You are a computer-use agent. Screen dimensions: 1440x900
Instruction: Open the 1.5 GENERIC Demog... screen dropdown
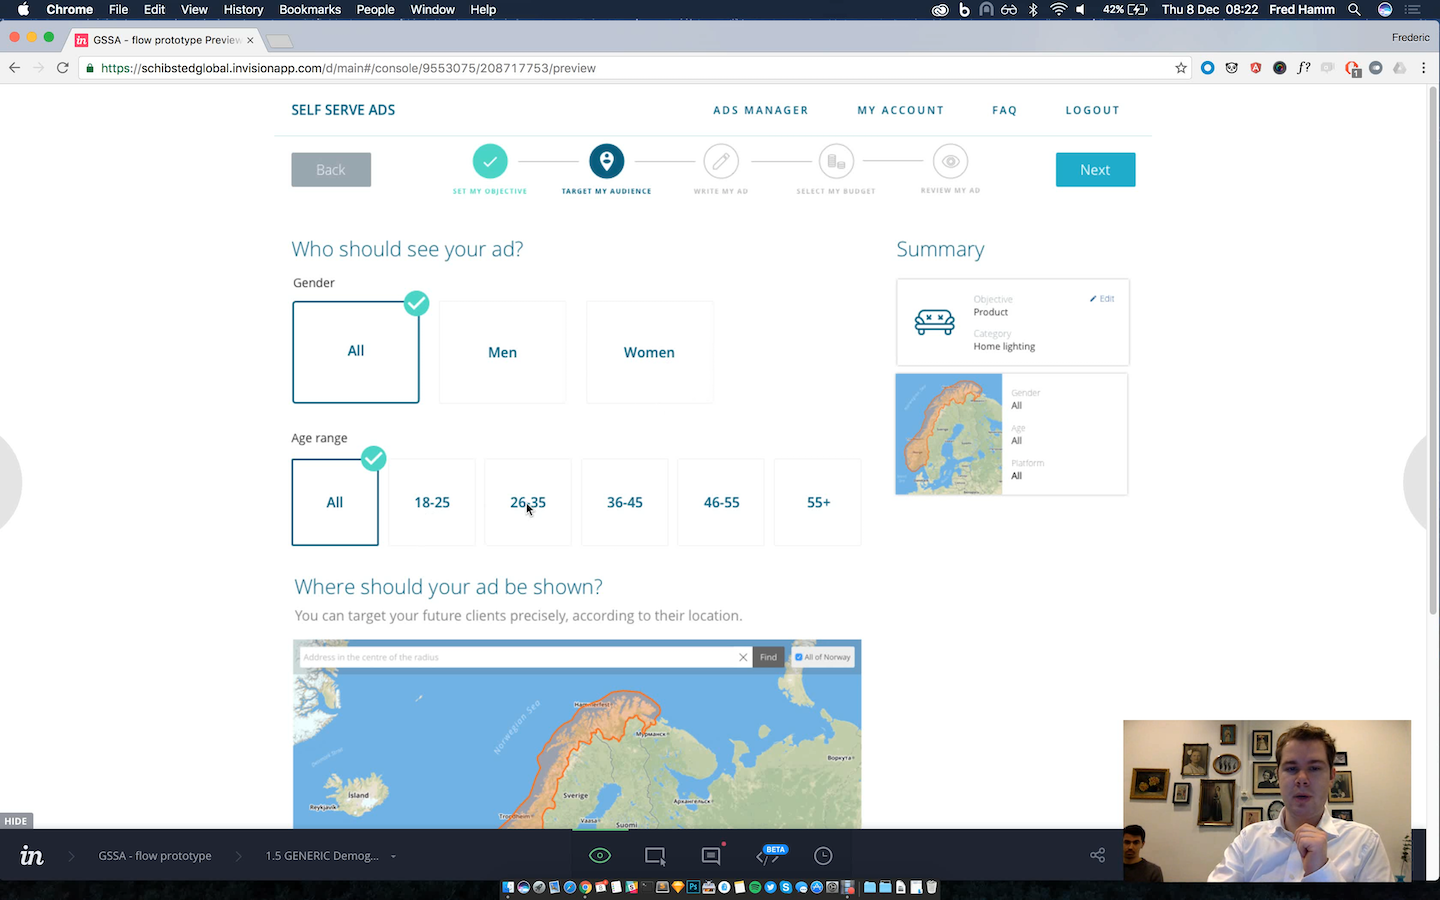(331, 856)
